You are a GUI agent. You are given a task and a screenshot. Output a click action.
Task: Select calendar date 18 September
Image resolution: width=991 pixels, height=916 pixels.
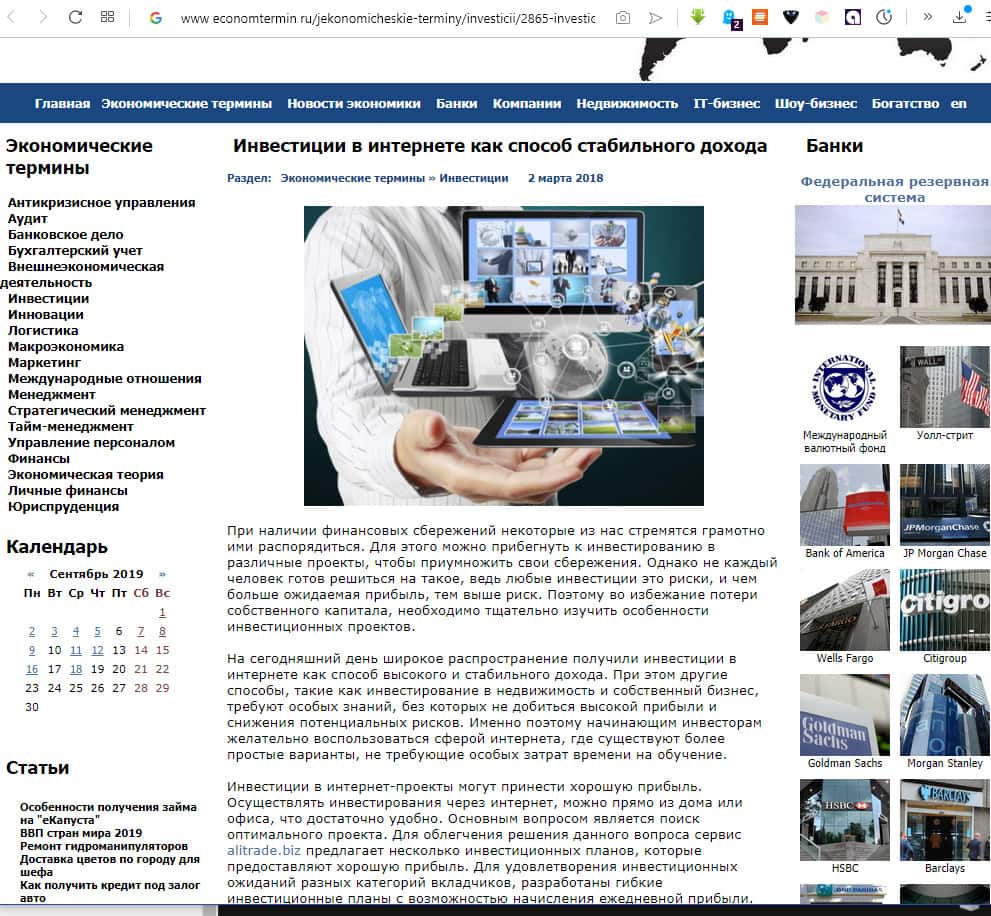[x=75, y=669]
